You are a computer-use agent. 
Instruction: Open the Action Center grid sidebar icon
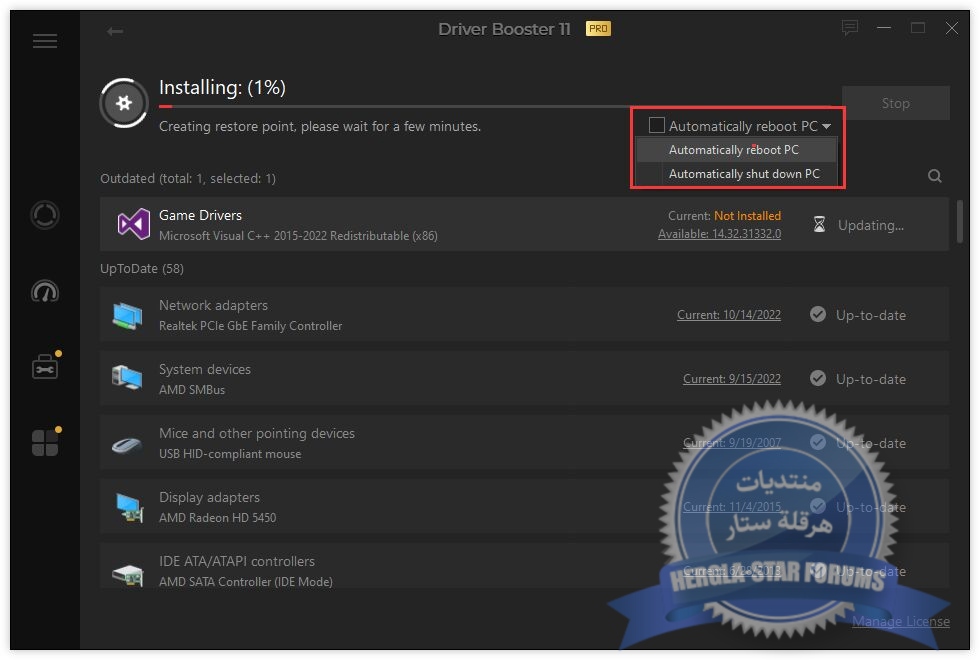point(45,442)
